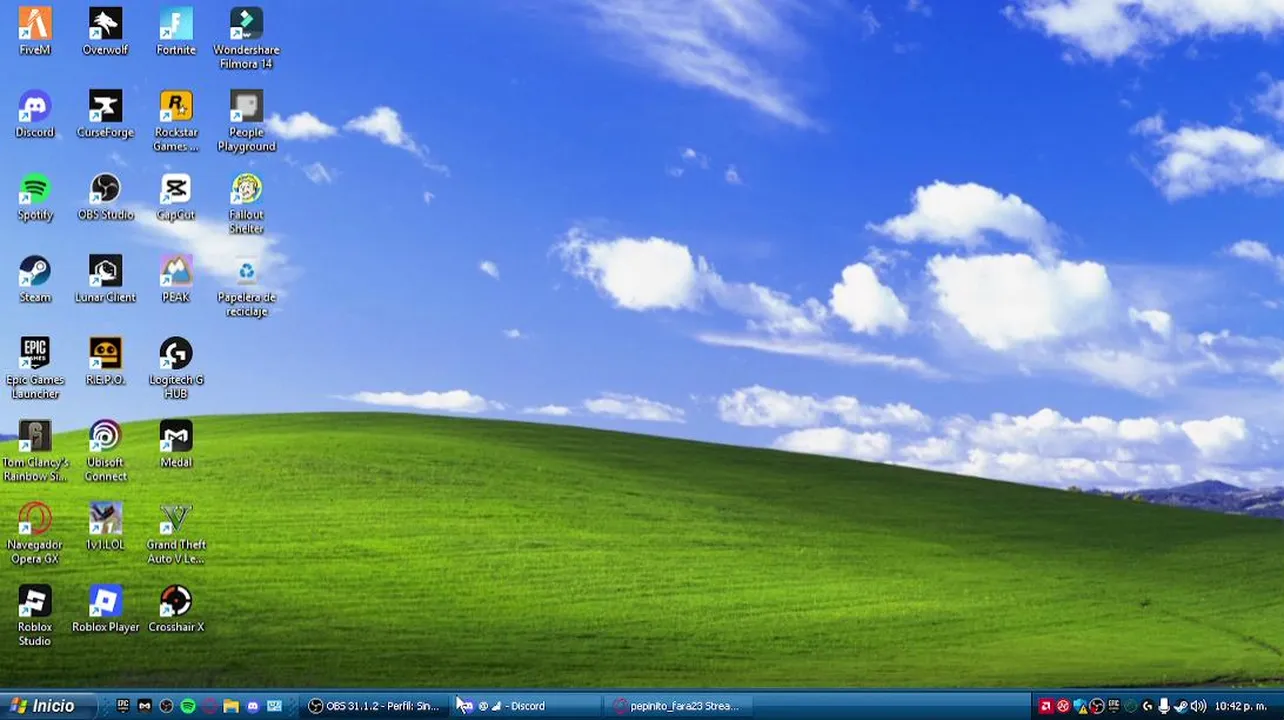Switch to the OBS 31.1.2 taskbar window

(375, 706)
